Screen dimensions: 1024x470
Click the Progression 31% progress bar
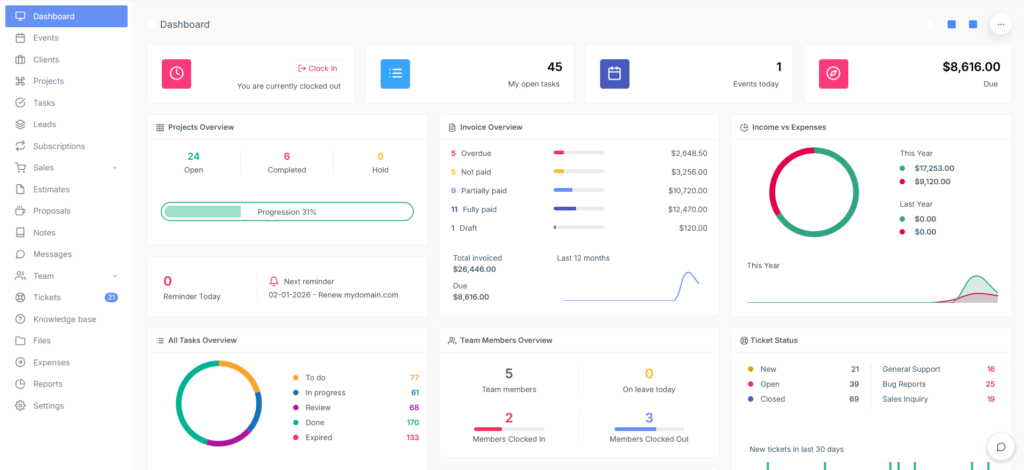tap(287, 212)
